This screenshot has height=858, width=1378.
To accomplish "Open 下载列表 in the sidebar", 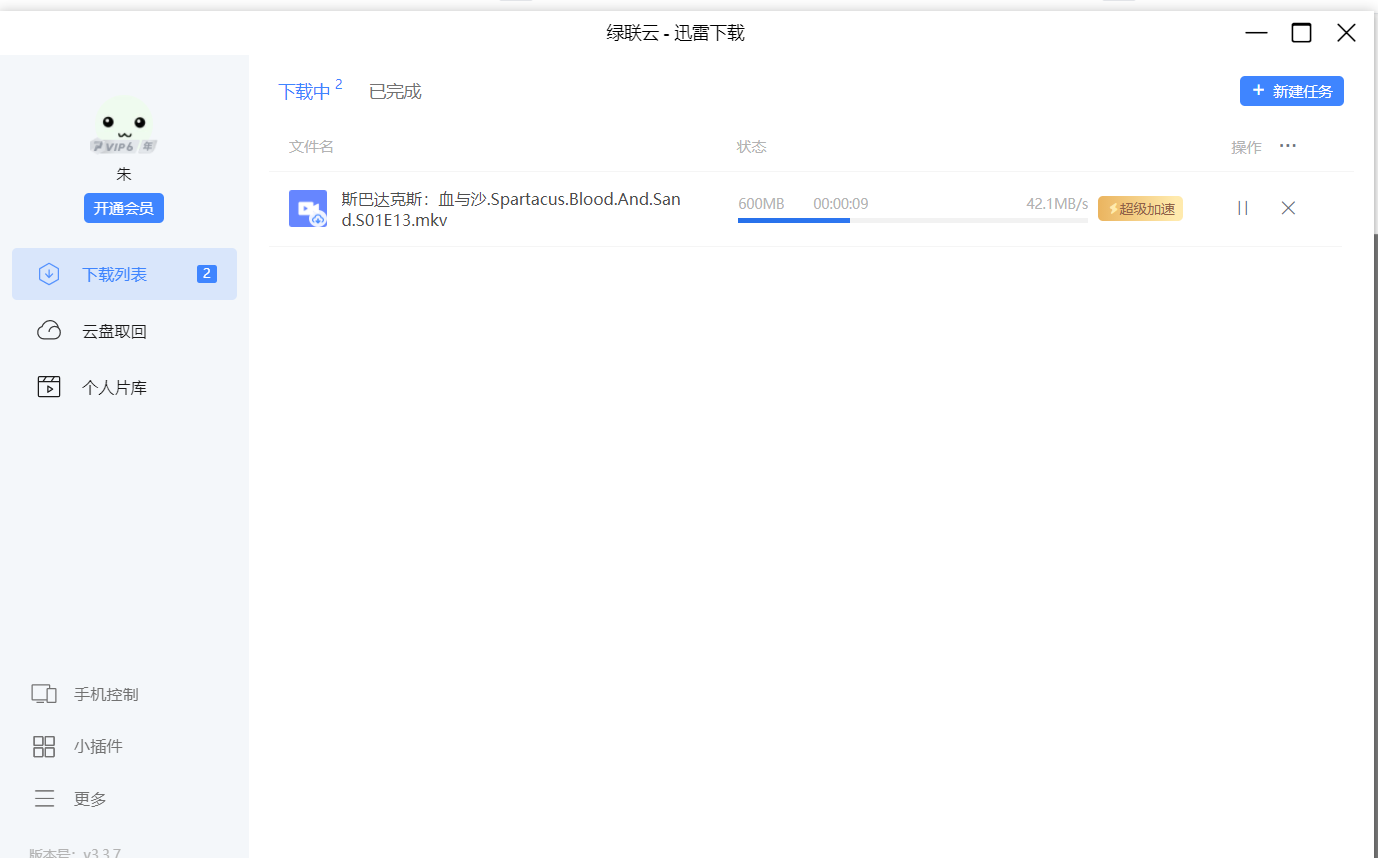I will coord(124,274).
